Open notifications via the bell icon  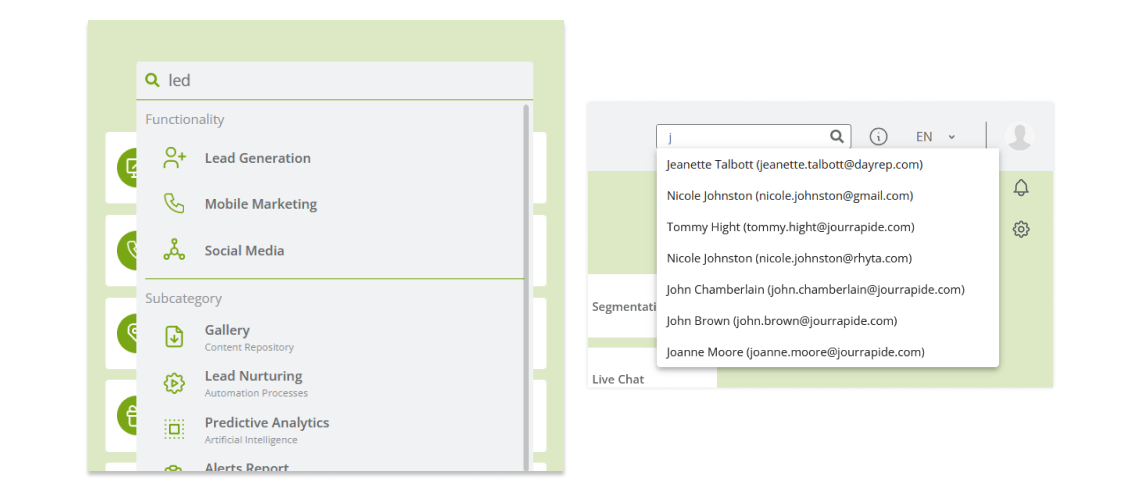tap(1021, 188)
